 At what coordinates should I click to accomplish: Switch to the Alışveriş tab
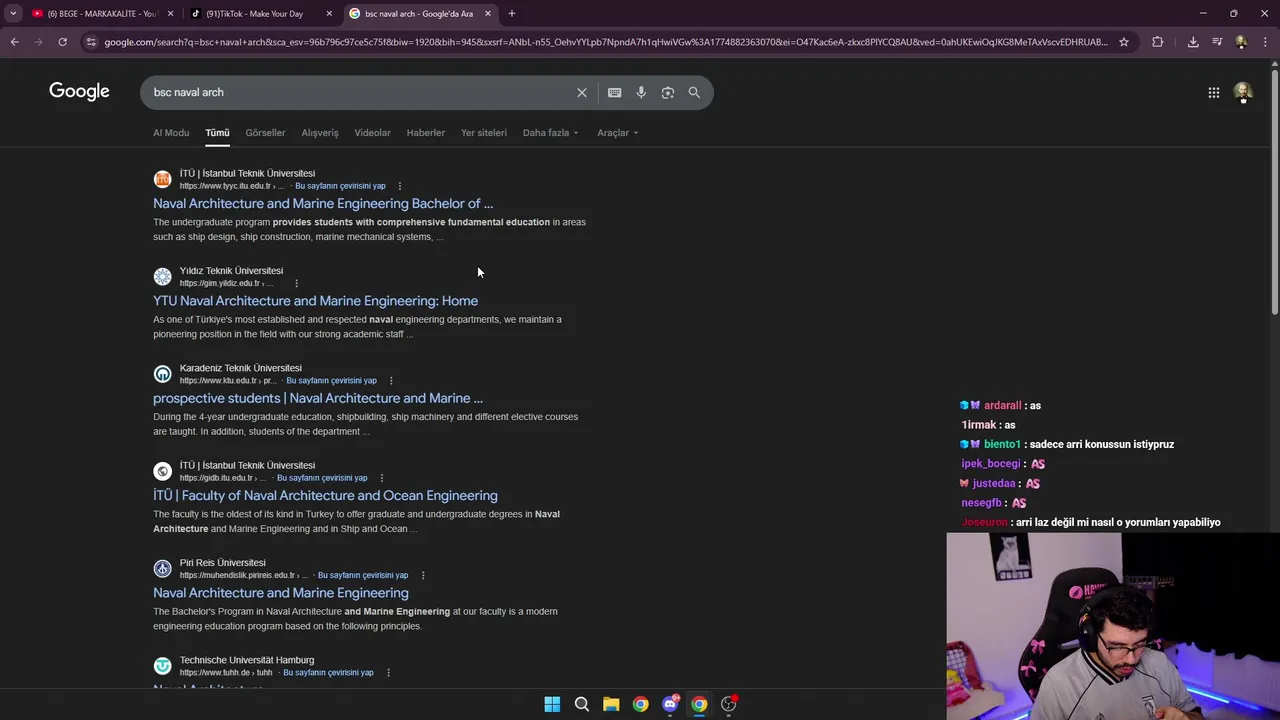[x=320, y=133]
